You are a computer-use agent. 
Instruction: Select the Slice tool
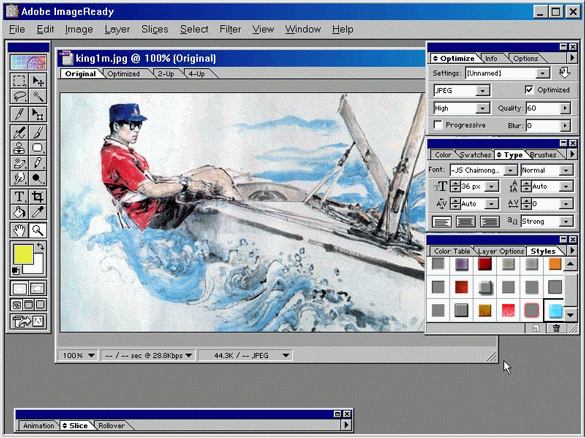tap(19, 114)
